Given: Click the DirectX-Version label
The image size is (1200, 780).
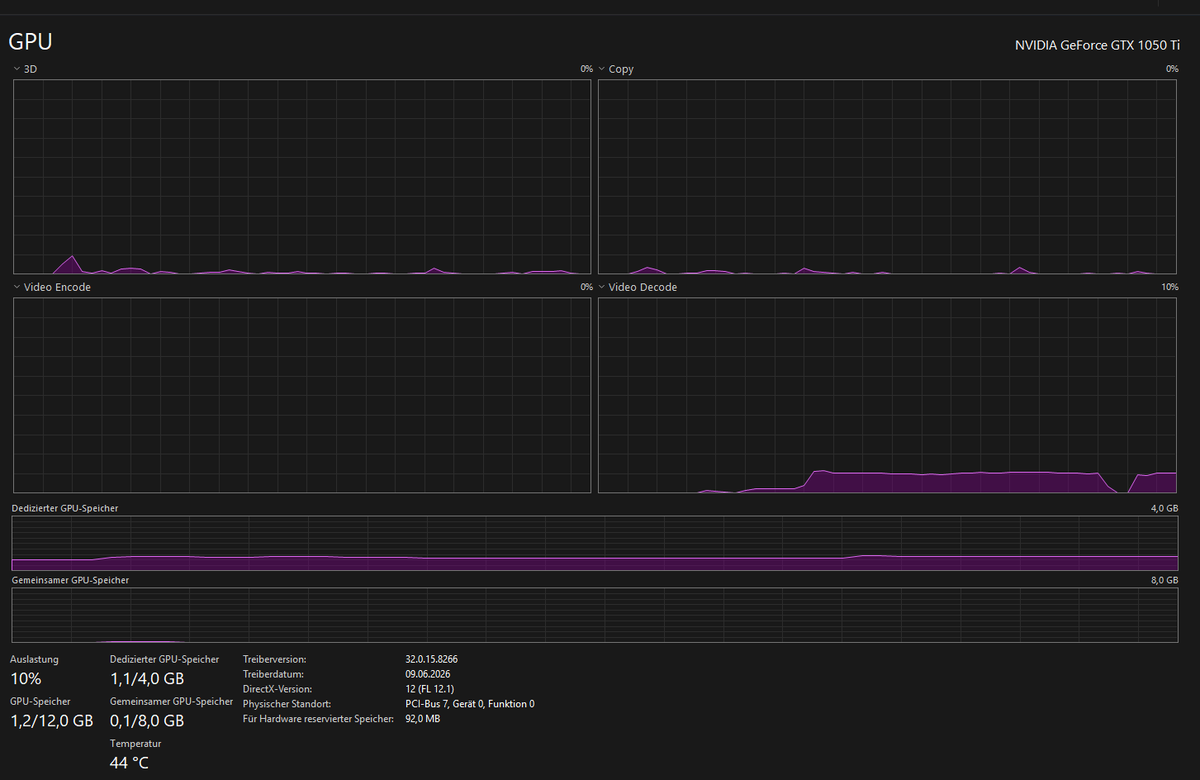Looking at the screenshot, I should pyautogui.click(x=278, y=689).
